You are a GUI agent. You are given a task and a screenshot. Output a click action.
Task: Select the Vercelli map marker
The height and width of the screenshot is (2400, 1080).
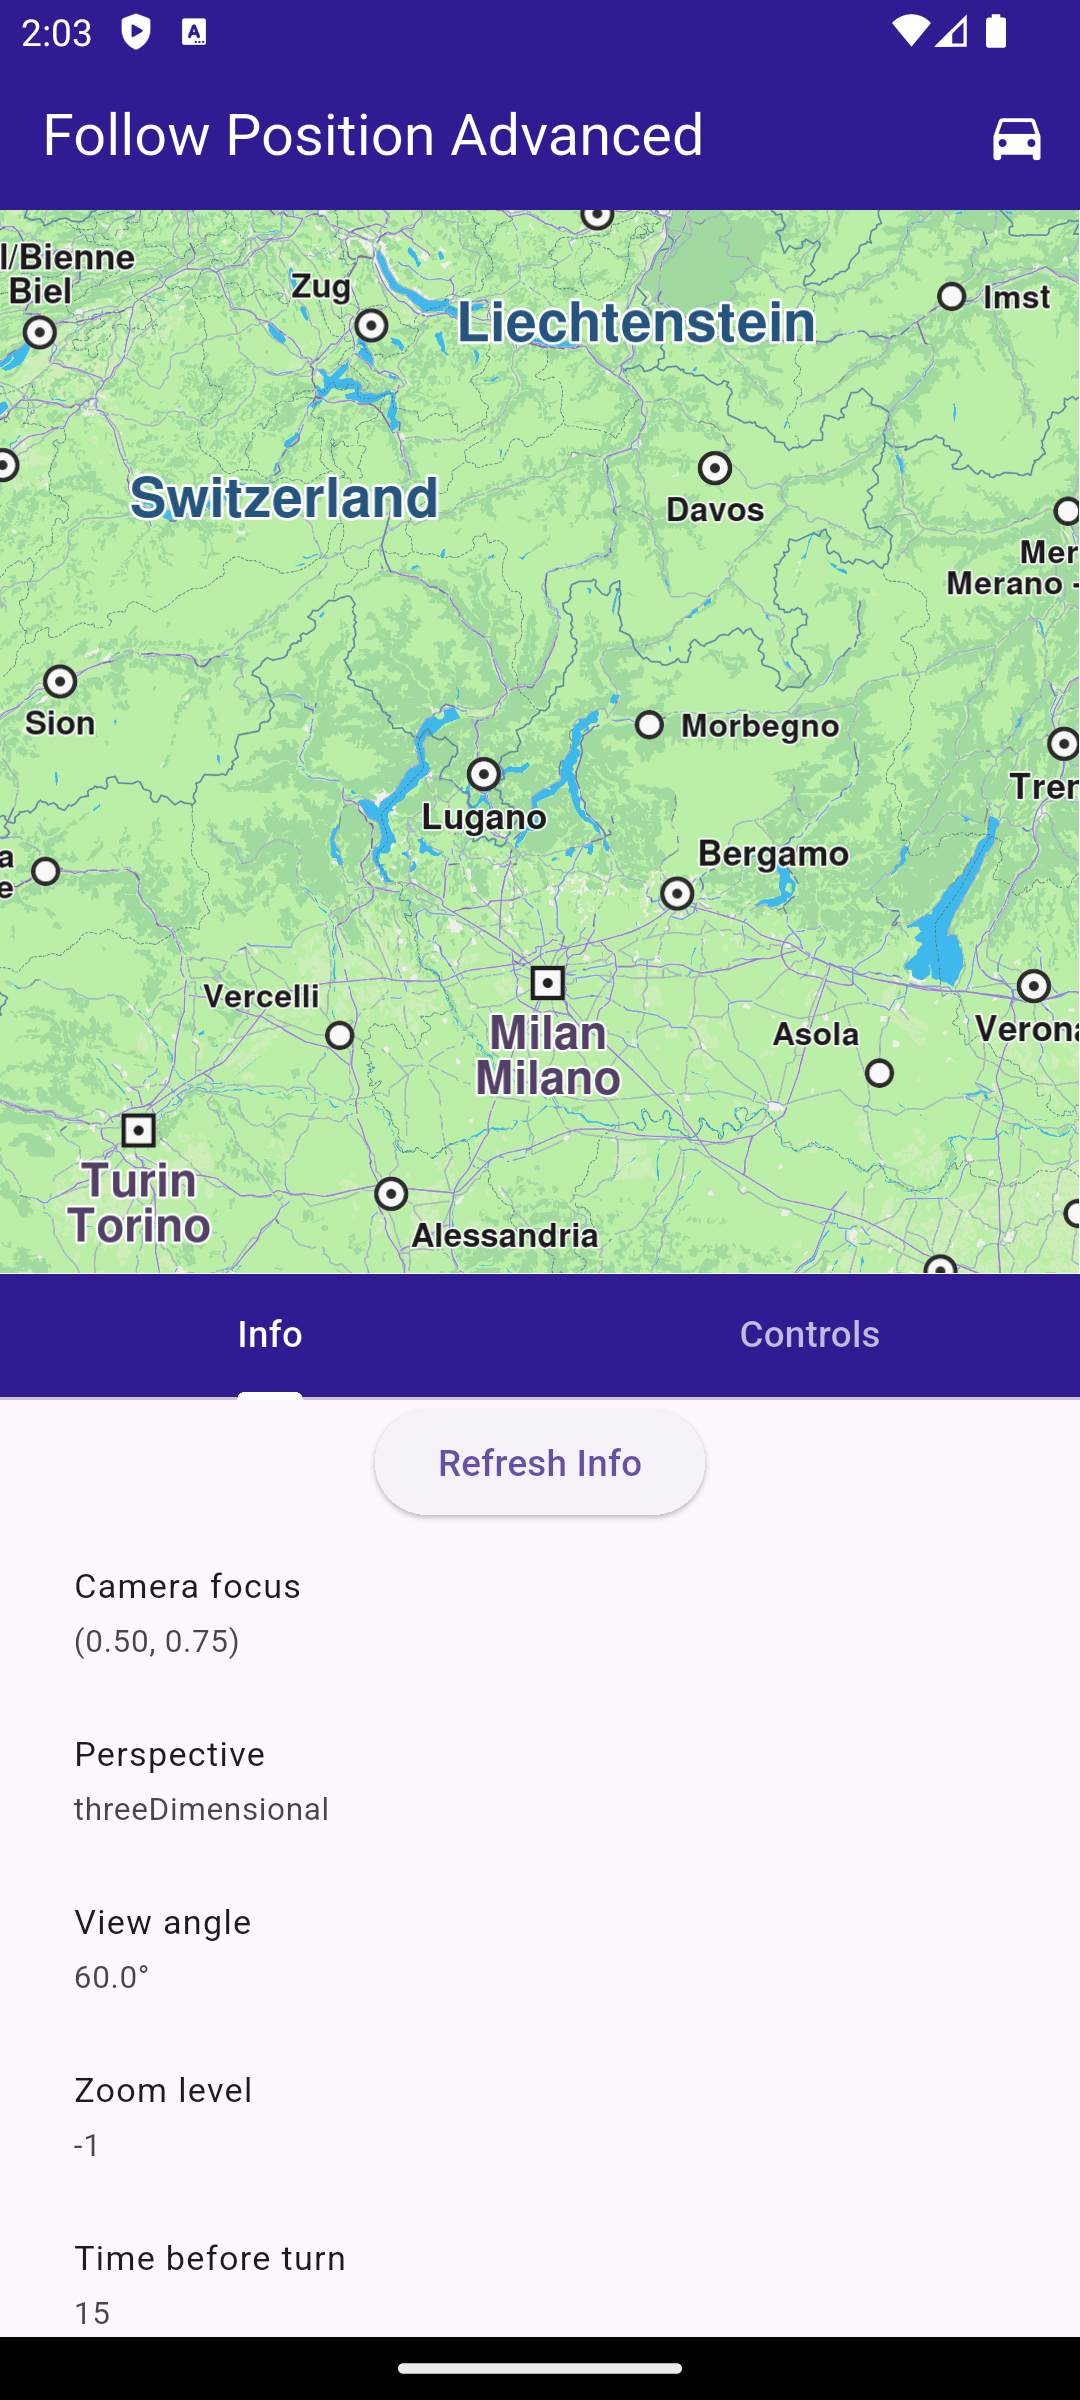(x=340, y=1035)
